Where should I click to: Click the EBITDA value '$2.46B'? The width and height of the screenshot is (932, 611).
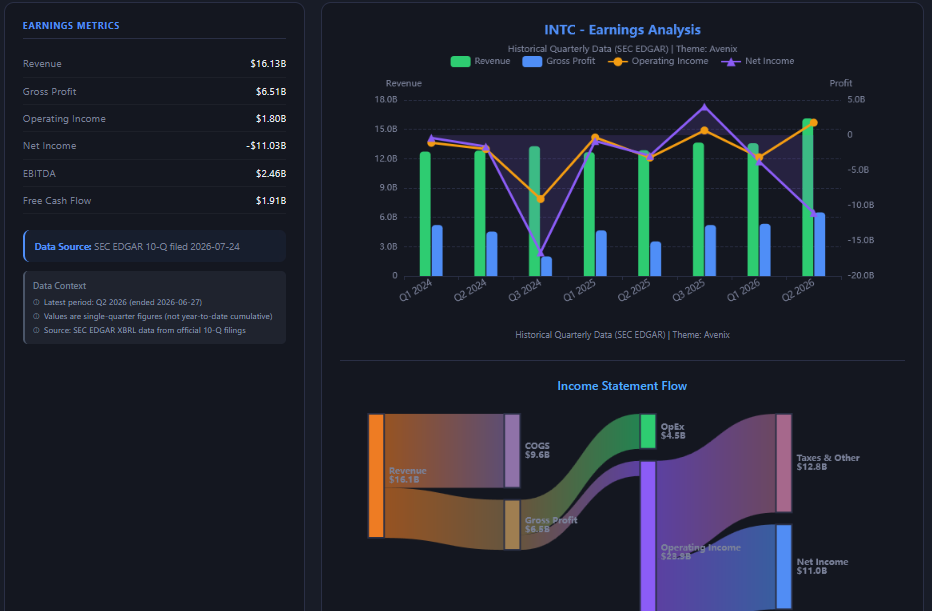click(x=271, y=174)
